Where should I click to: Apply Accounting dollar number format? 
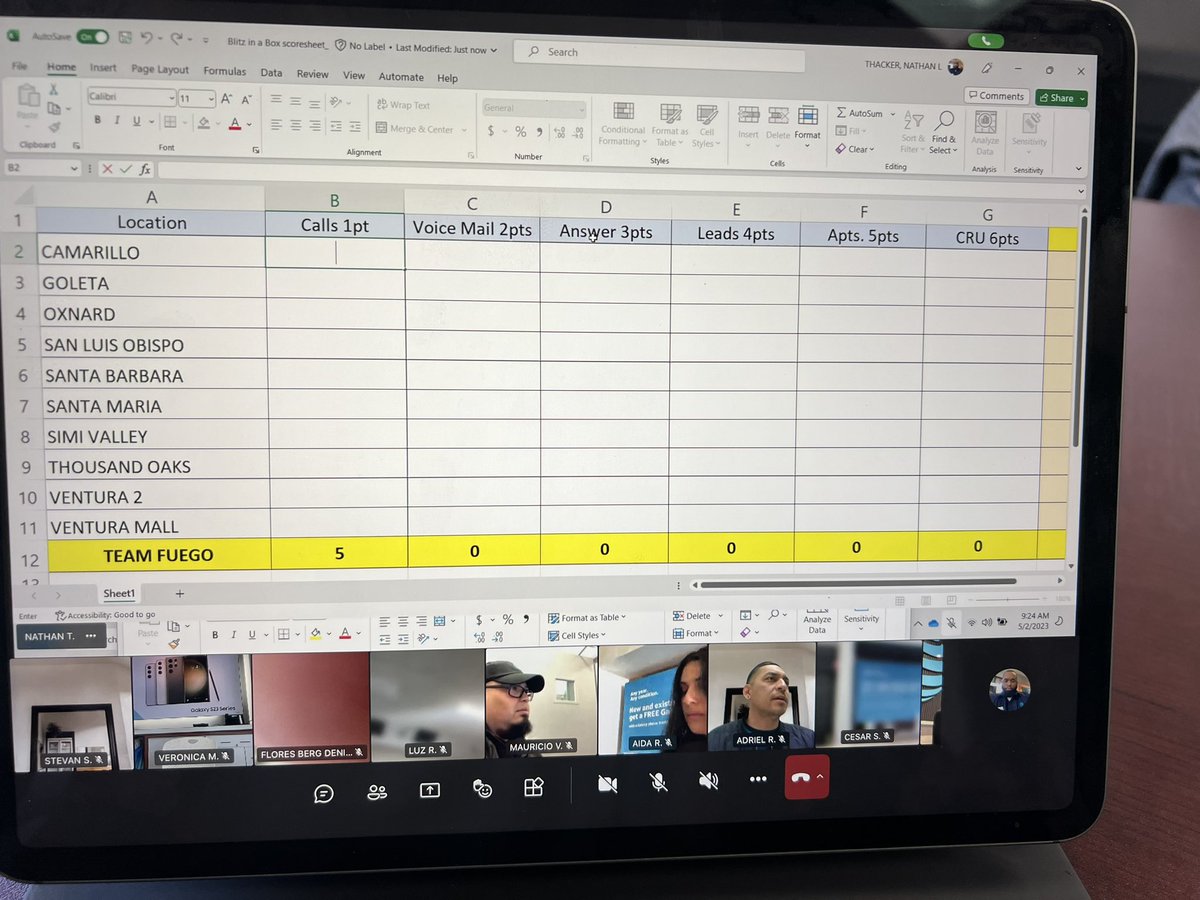491,131
